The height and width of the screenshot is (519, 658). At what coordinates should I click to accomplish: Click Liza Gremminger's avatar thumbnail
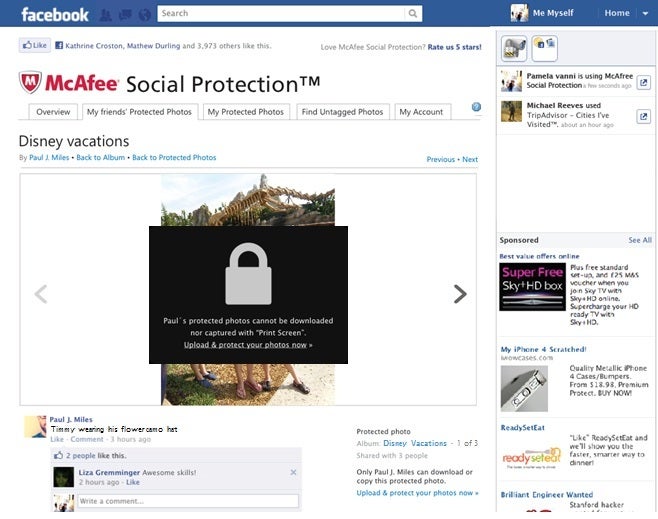[64, 477]
